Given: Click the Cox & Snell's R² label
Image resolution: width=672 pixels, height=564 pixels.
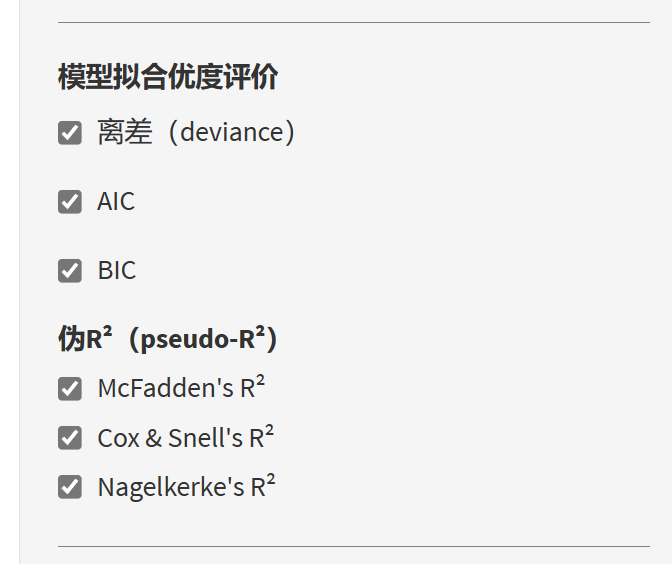Looking at the screenshot, I should point(185,438).
